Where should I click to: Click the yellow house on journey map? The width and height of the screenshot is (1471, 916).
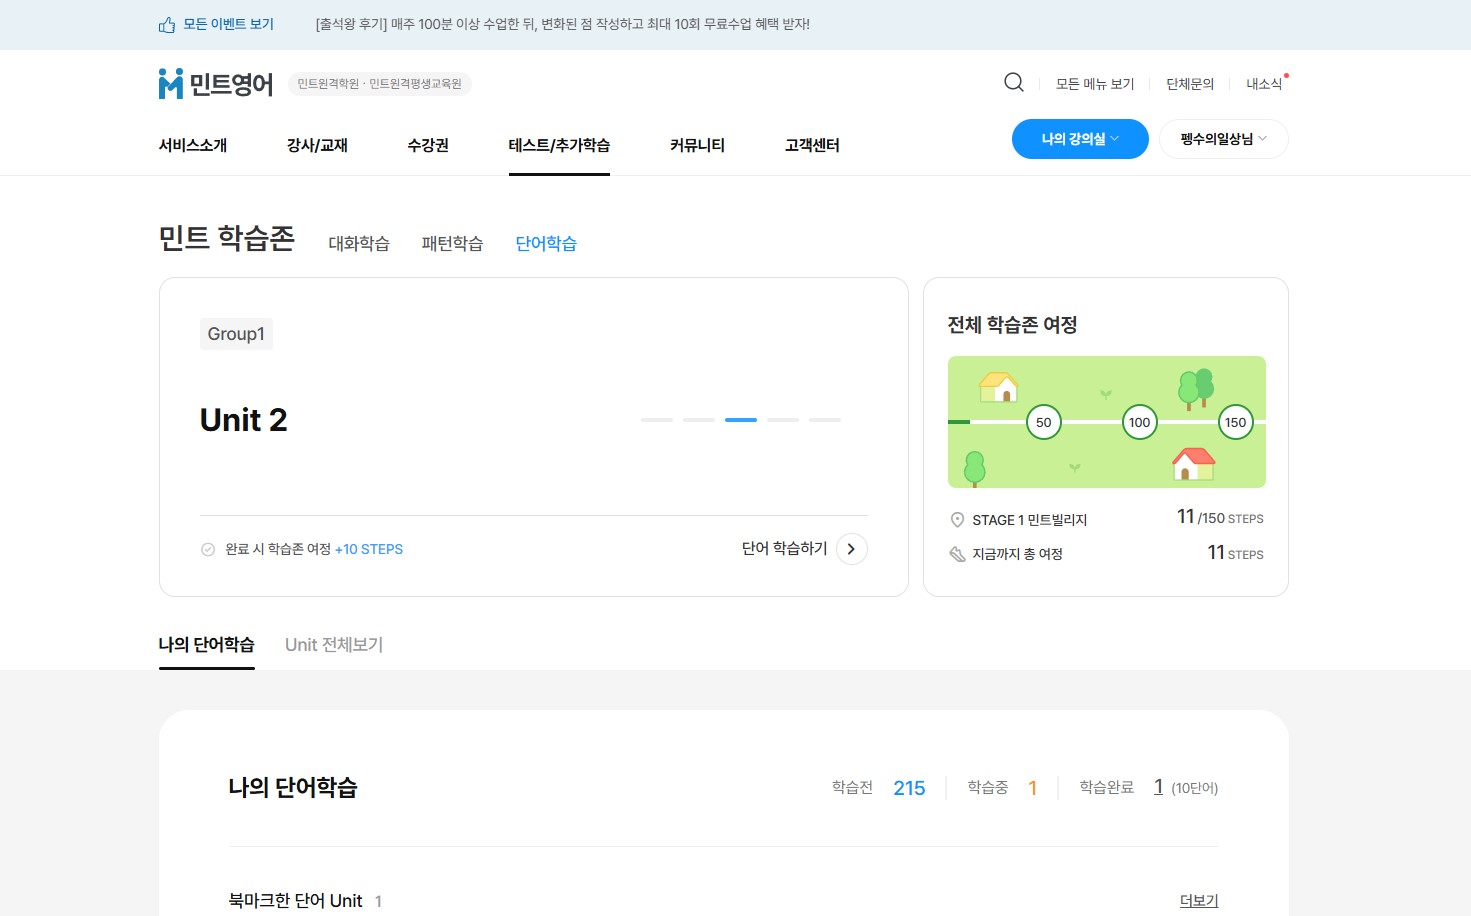tap(998, 387)
